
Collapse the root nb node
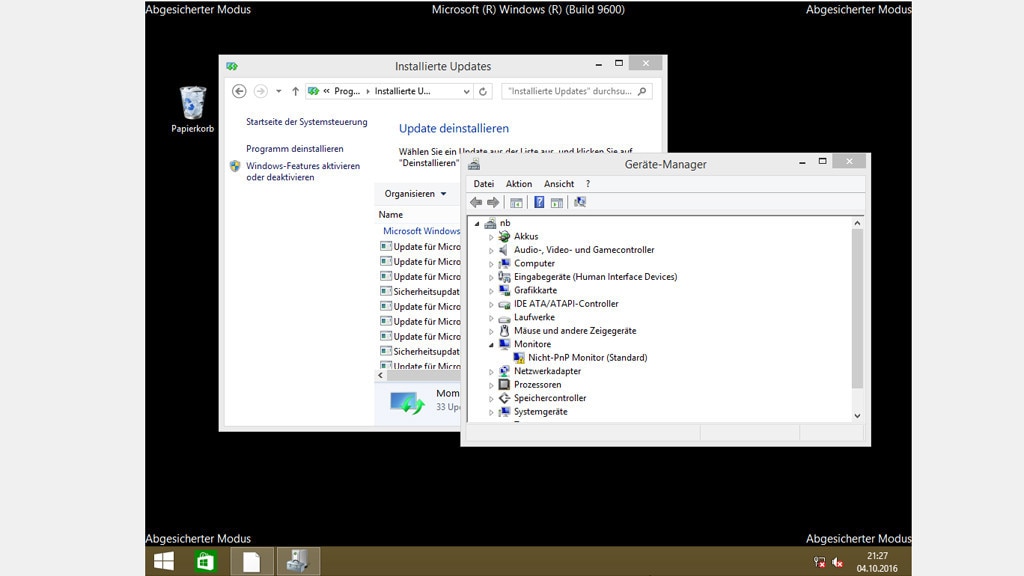tap(477, 223)
